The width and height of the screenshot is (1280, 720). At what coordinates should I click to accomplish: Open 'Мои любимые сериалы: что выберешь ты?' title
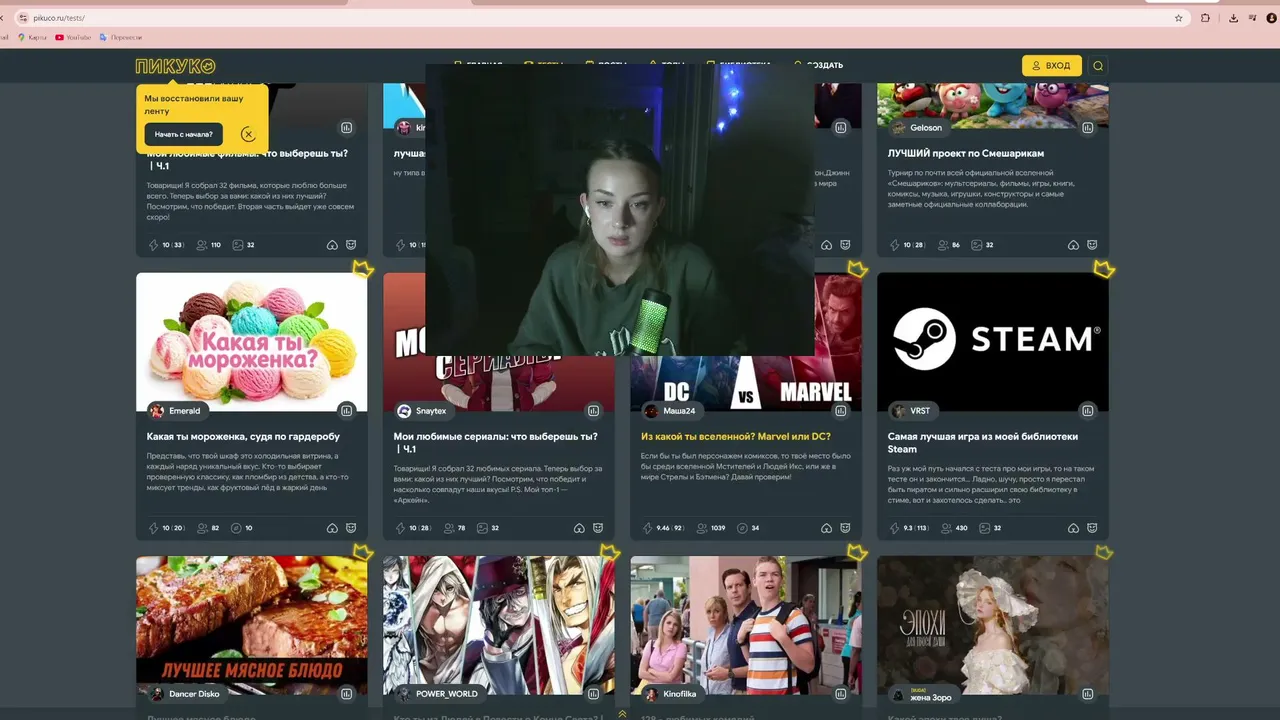496,443
